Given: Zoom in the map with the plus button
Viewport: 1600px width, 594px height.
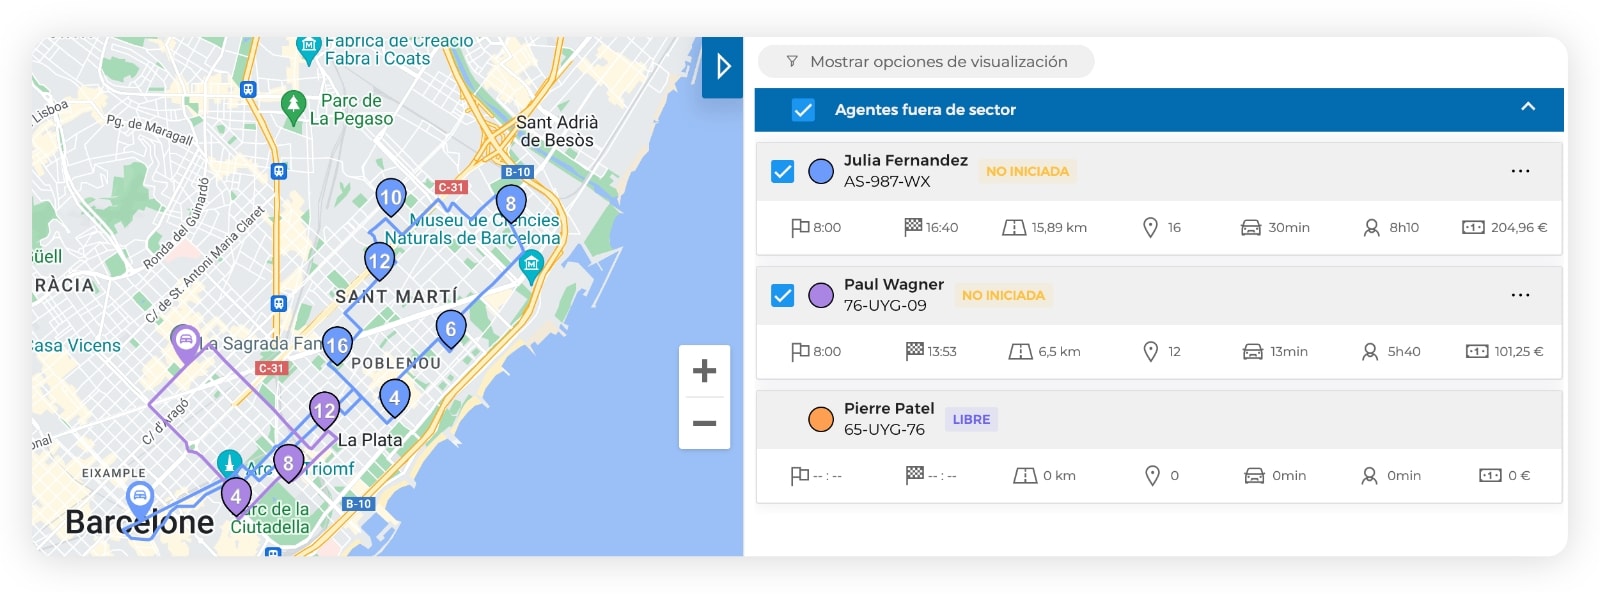Looking at the screenshot, I should [704, 371].
